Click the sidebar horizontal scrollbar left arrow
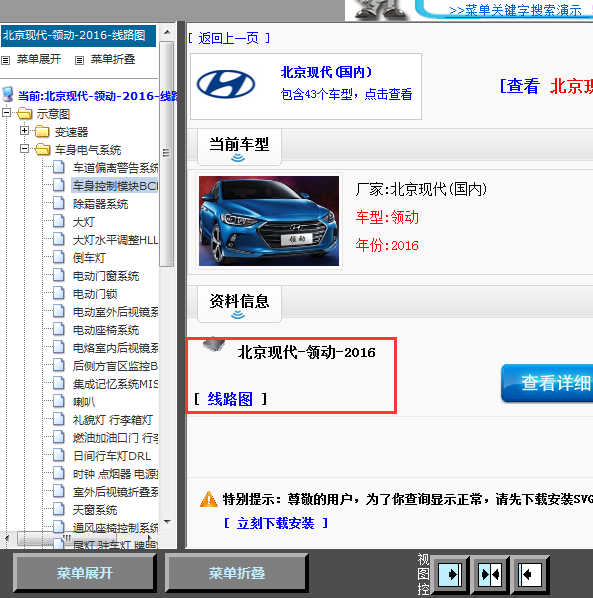The image size is (593, 598). pos(7,539)
